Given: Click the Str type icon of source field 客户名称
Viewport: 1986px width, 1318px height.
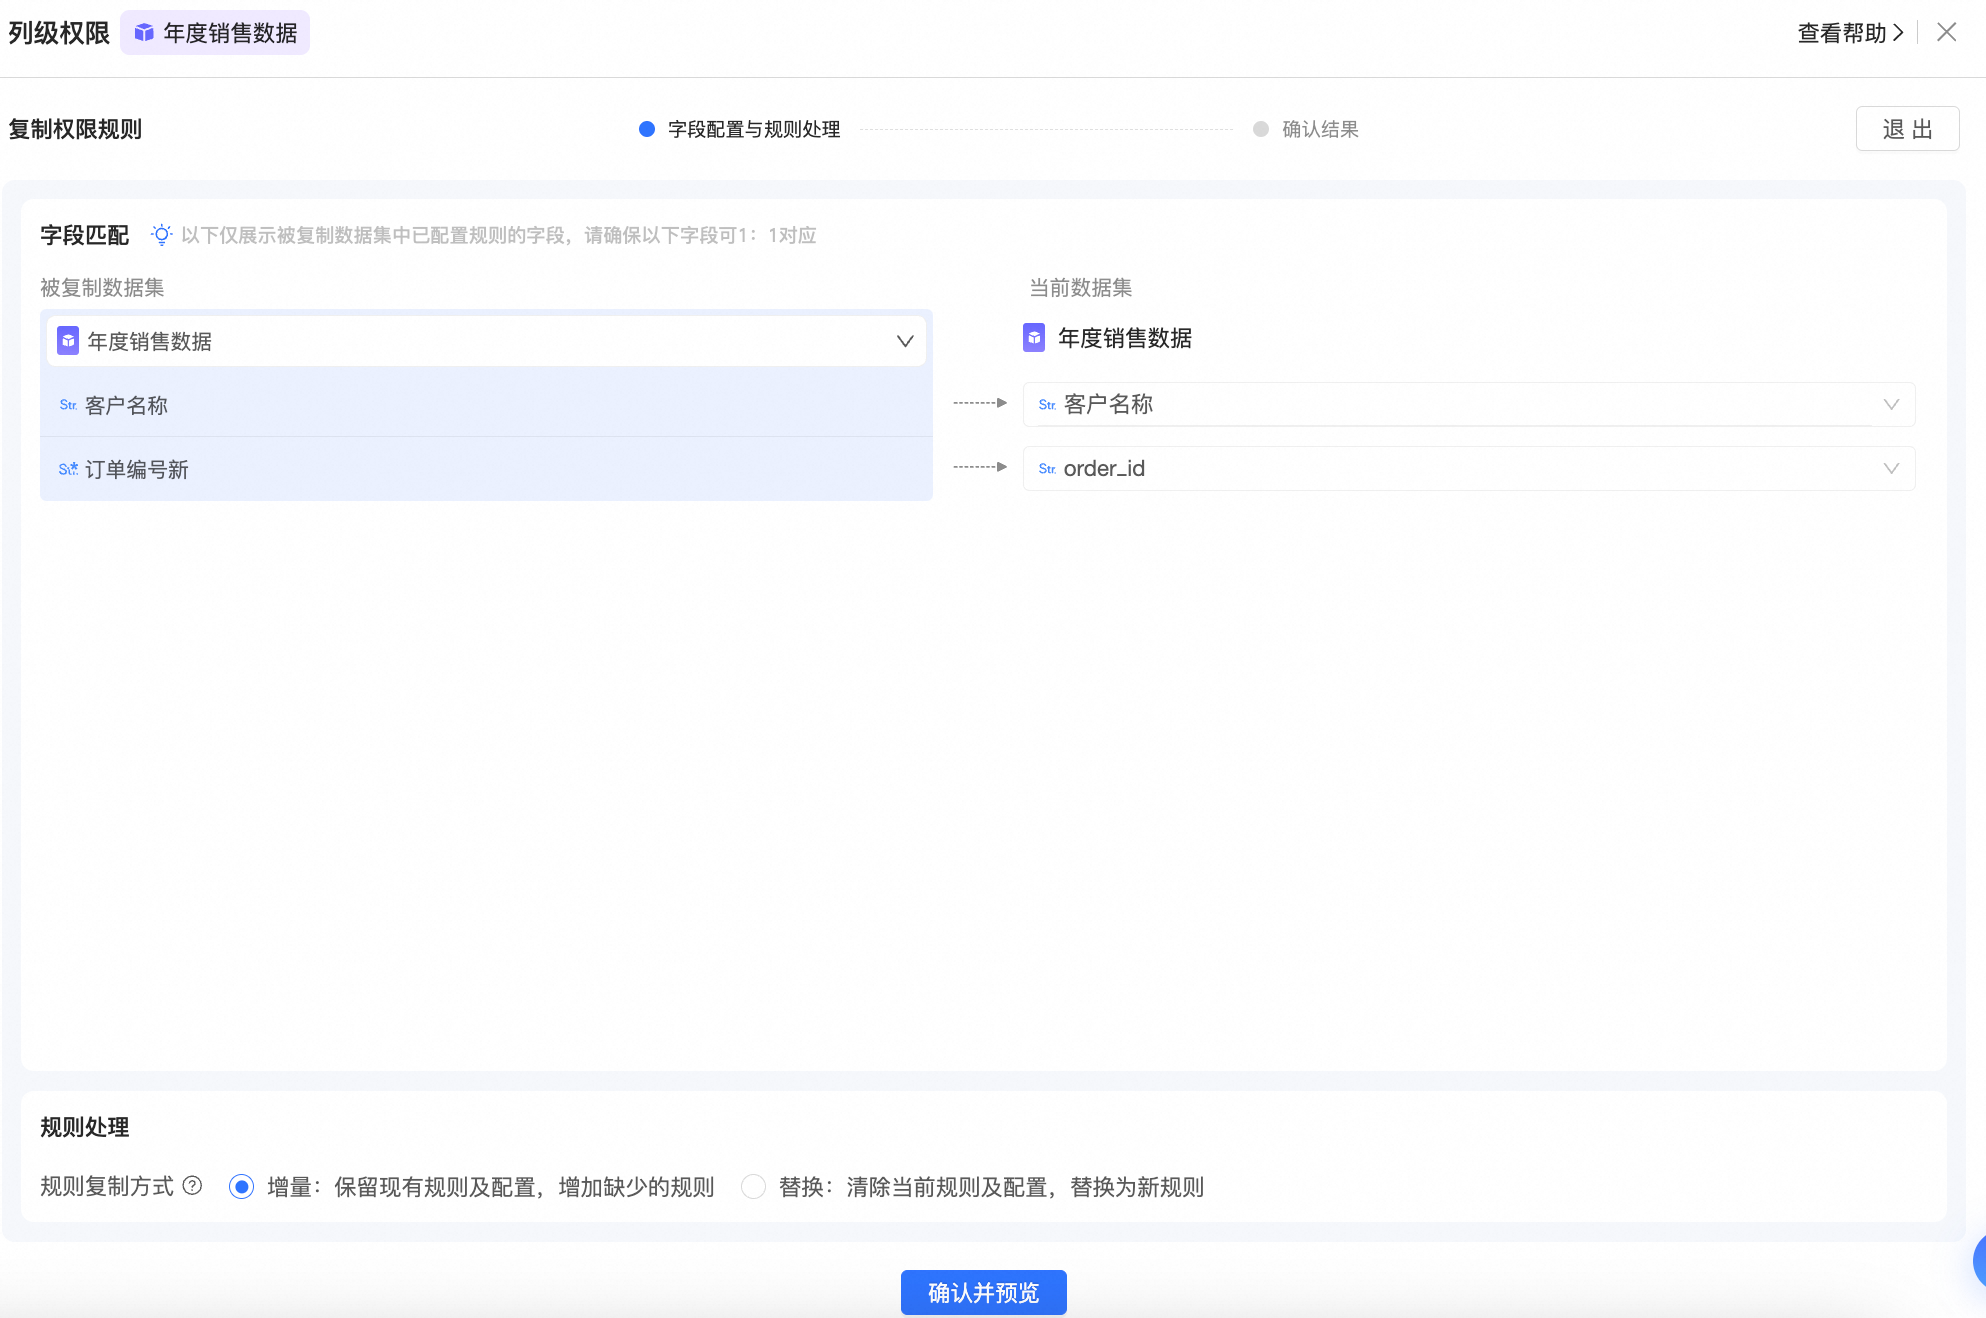Looking at the screenshot, I should point(68,405).
